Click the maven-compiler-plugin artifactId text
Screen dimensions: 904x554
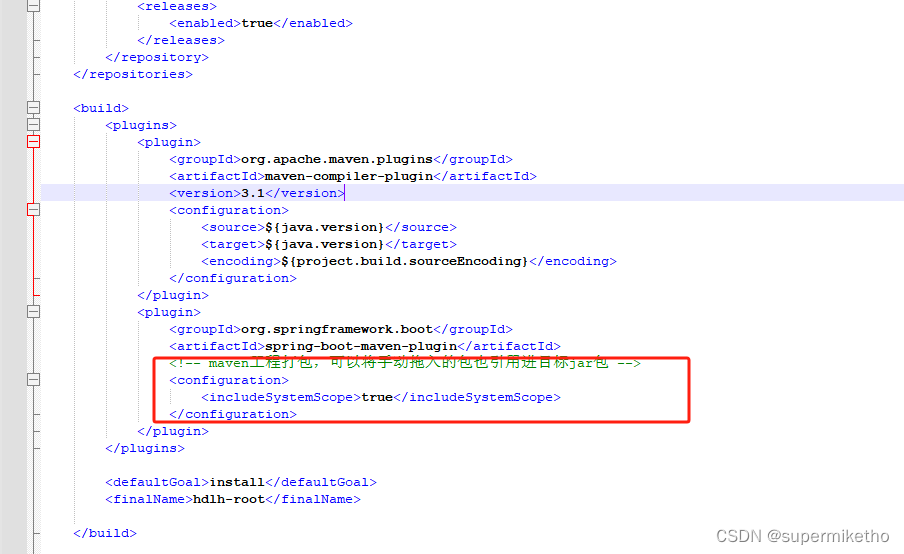(x=349, y=176)
